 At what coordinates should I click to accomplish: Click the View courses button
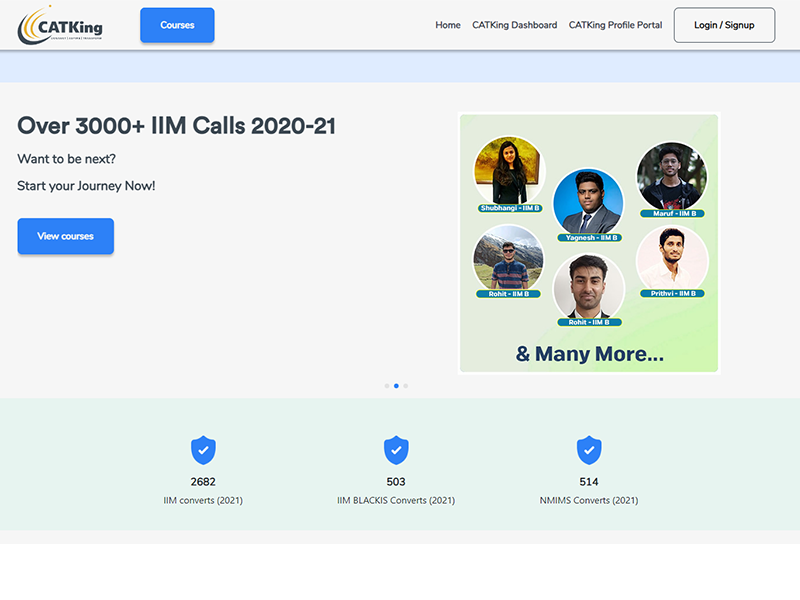click(65, 236)
